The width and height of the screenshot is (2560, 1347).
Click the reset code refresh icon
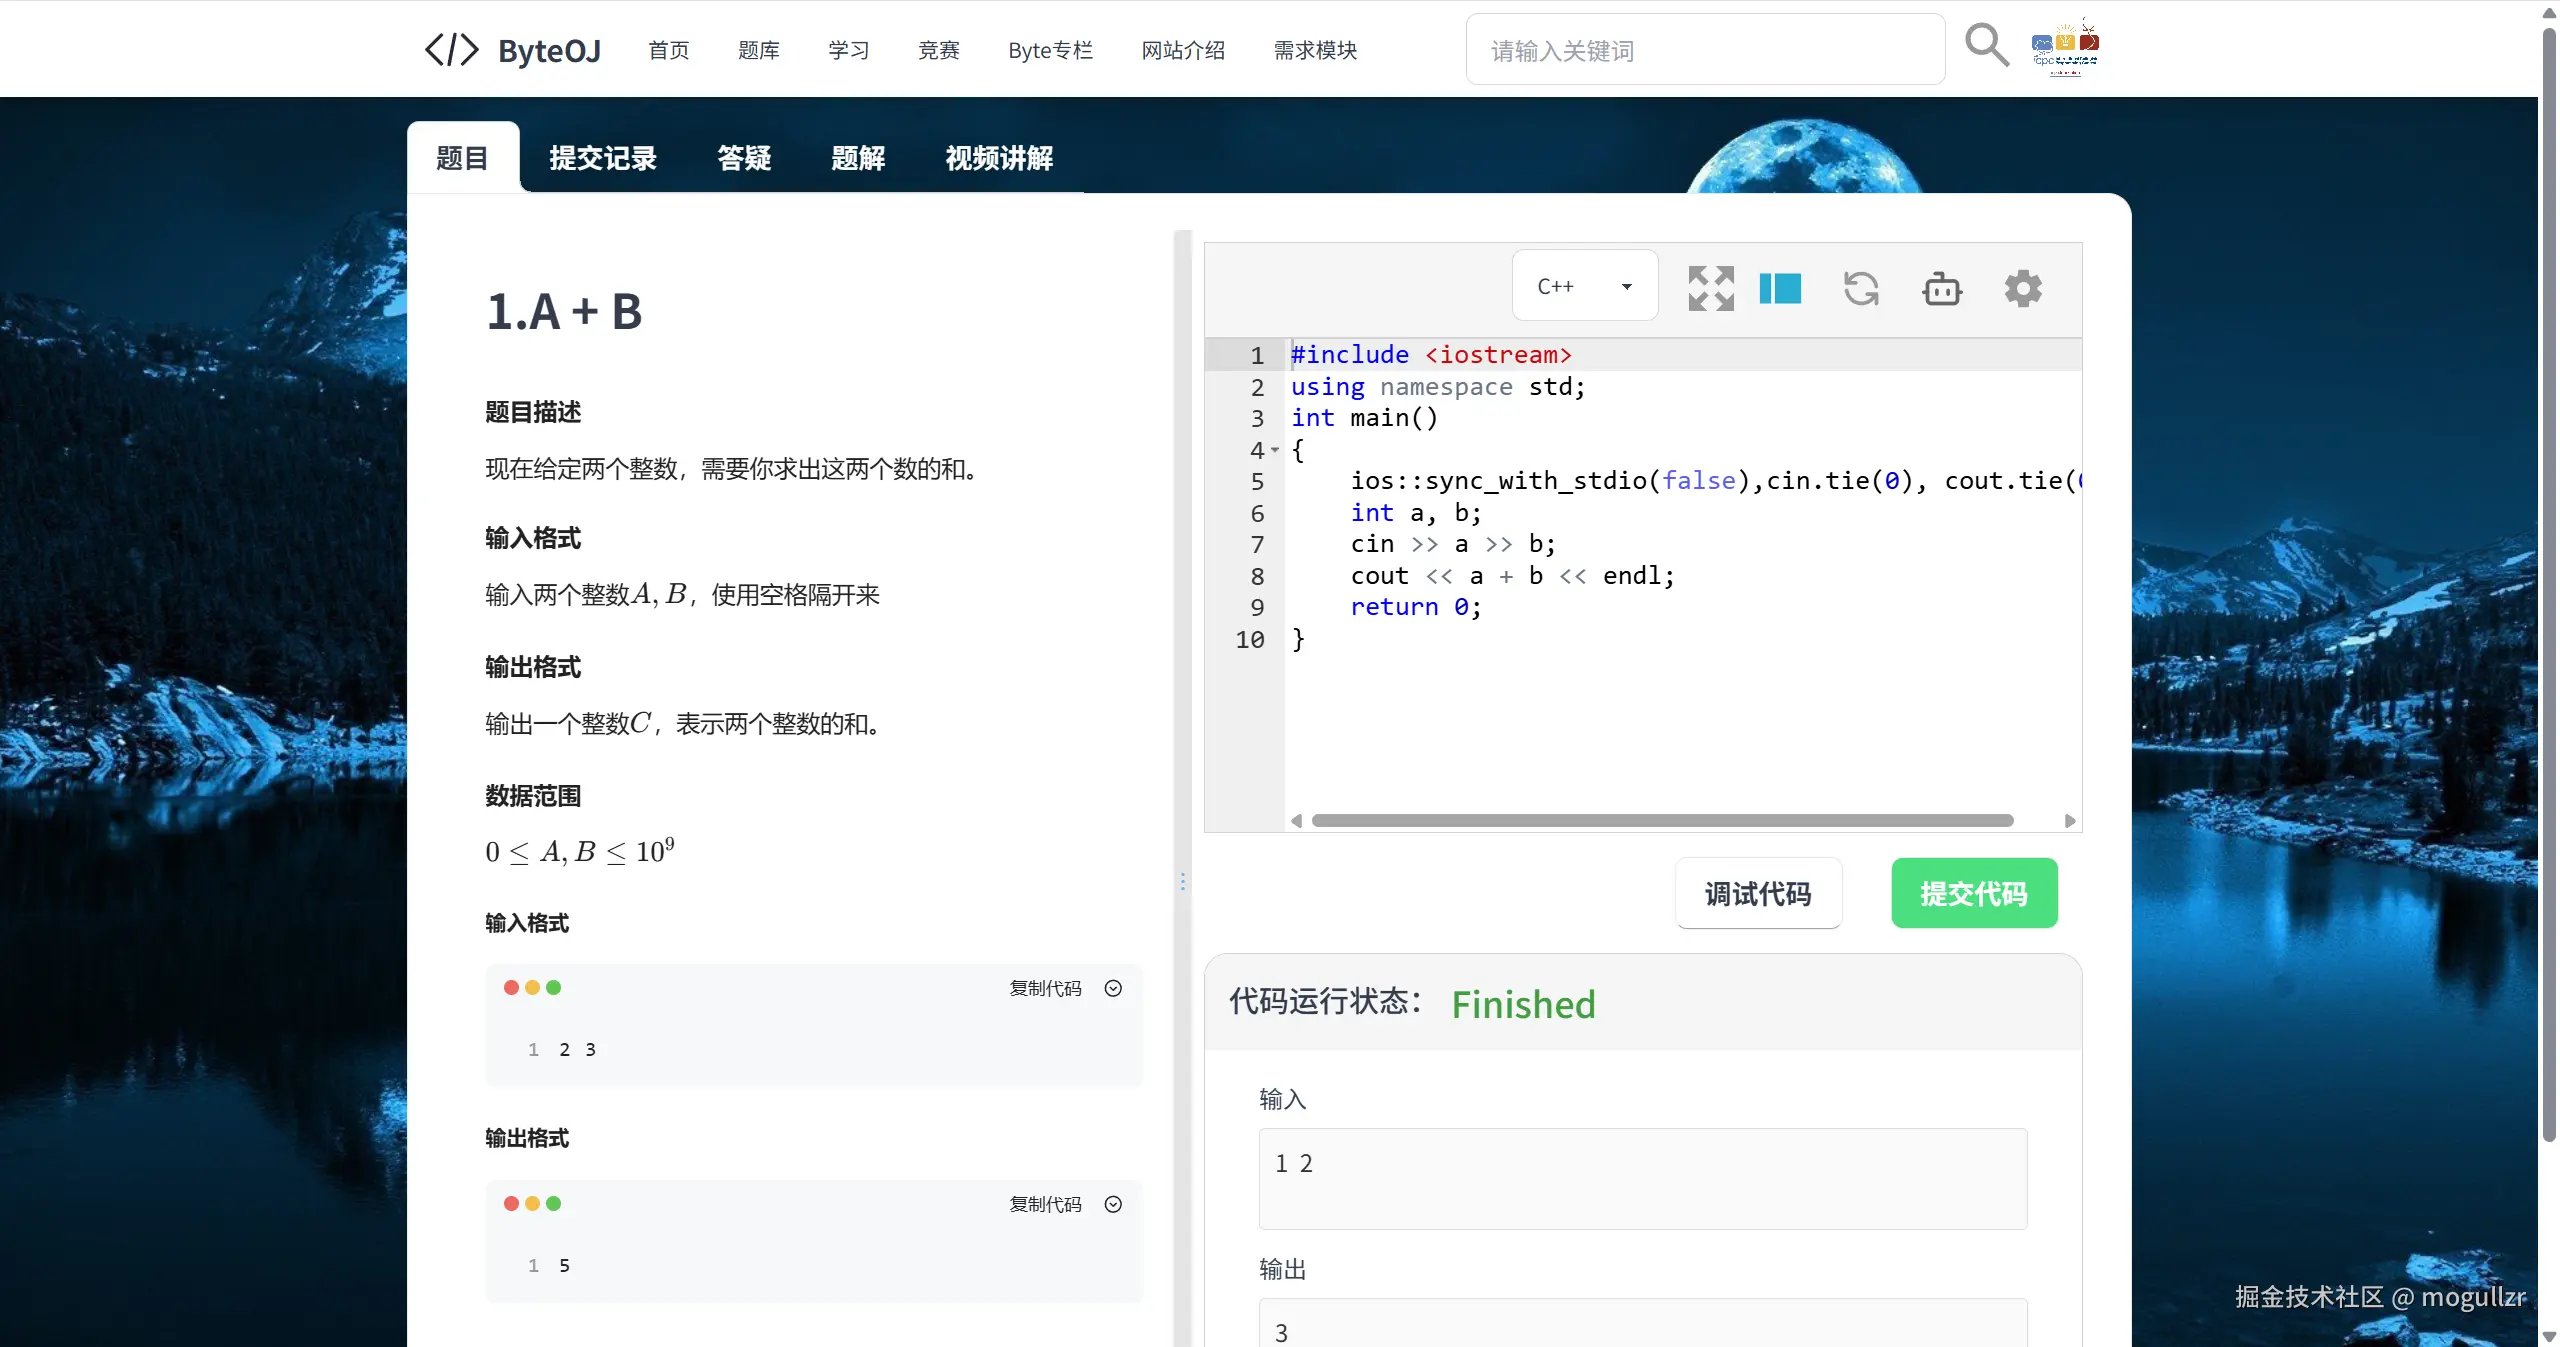click(1861, 288)
